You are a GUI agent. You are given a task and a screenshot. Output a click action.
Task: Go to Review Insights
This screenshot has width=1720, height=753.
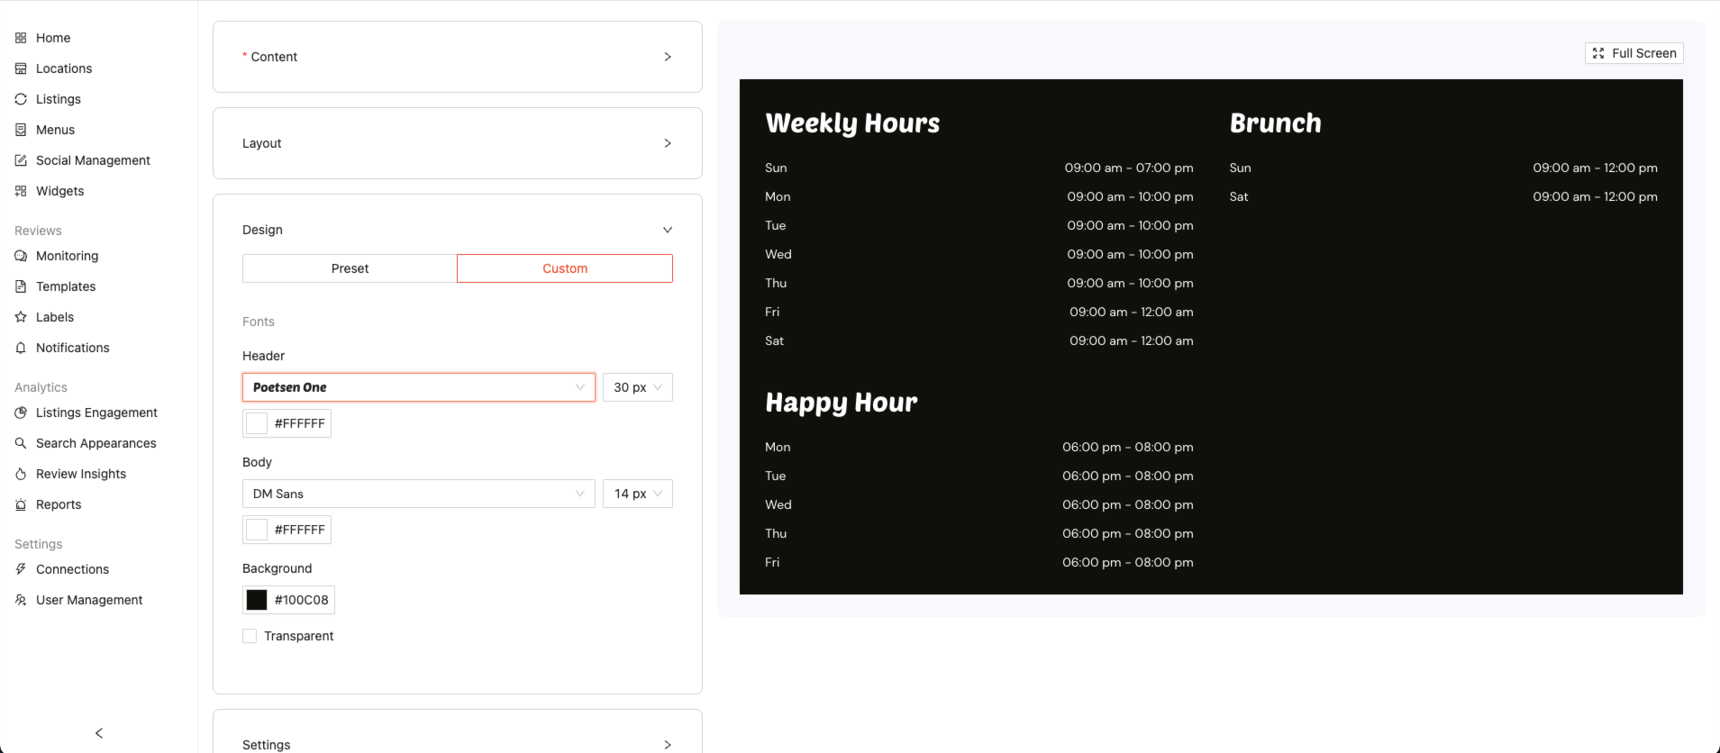click(81, 474)
